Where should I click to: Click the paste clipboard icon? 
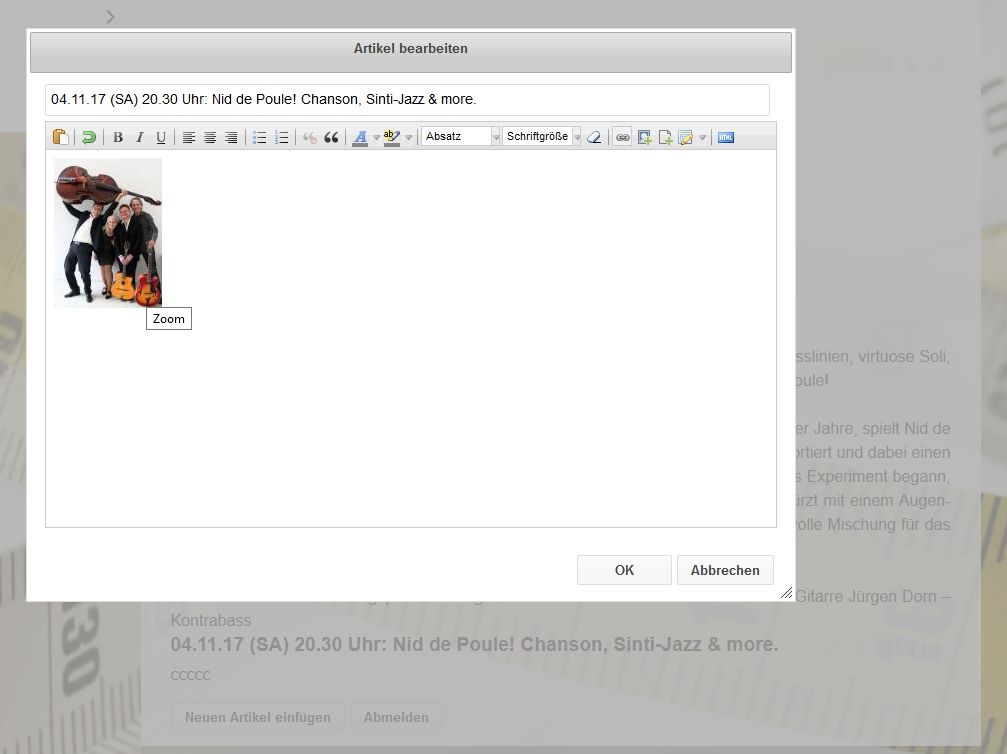coord(61,137)
